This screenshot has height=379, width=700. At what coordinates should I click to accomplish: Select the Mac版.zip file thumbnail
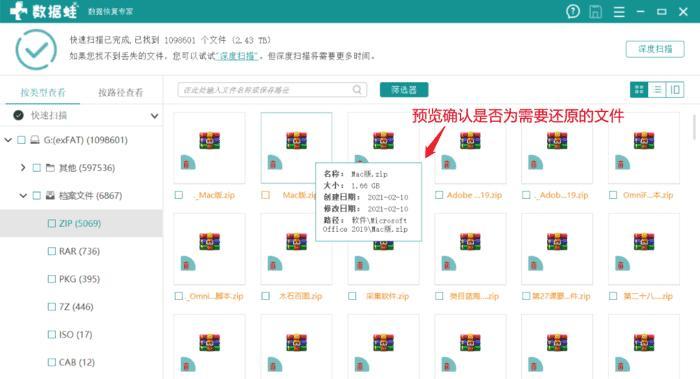pyautogui.click(x=296, y=148)
